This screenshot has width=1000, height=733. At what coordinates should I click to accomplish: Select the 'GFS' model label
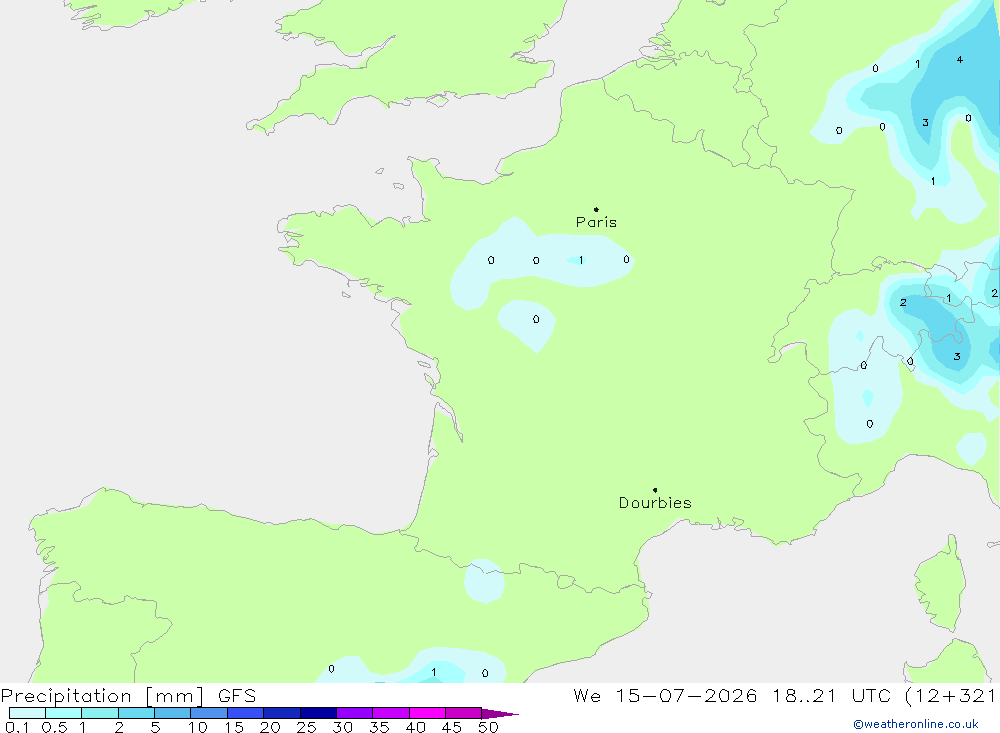pos(237,696)
